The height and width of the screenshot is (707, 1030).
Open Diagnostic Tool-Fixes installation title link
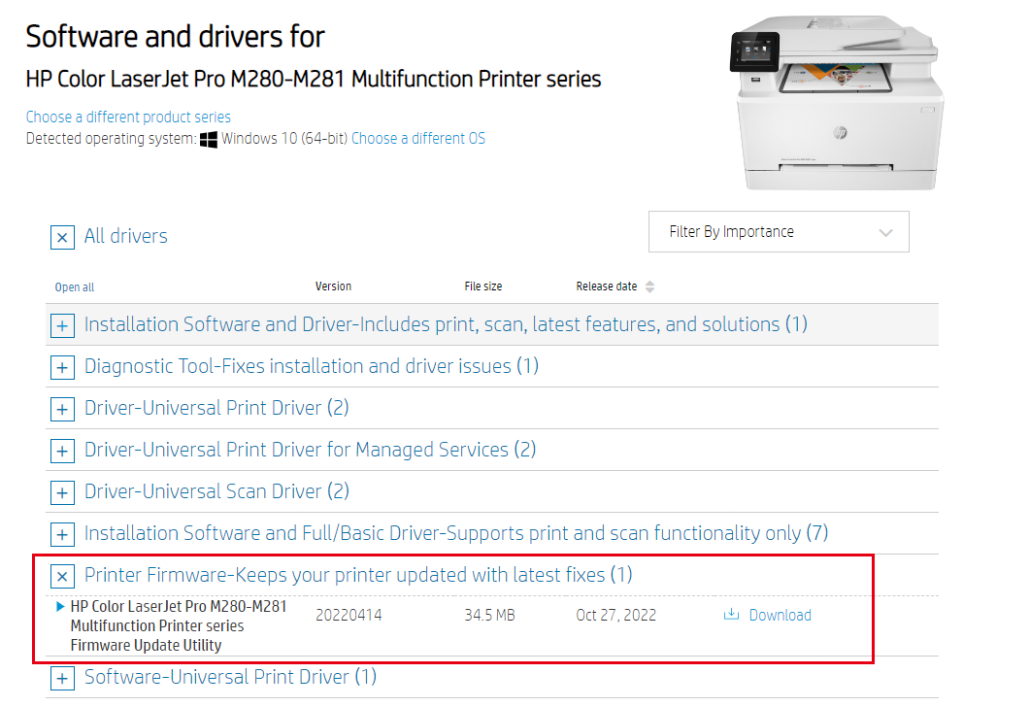tap(311, 366)
